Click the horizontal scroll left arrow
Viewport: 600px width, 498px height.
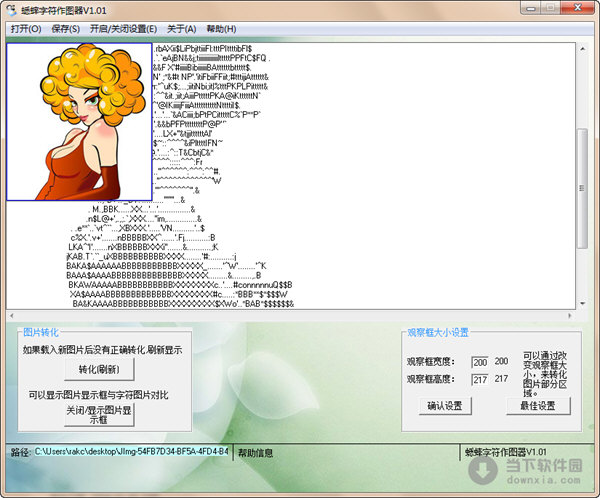(12, 316)
